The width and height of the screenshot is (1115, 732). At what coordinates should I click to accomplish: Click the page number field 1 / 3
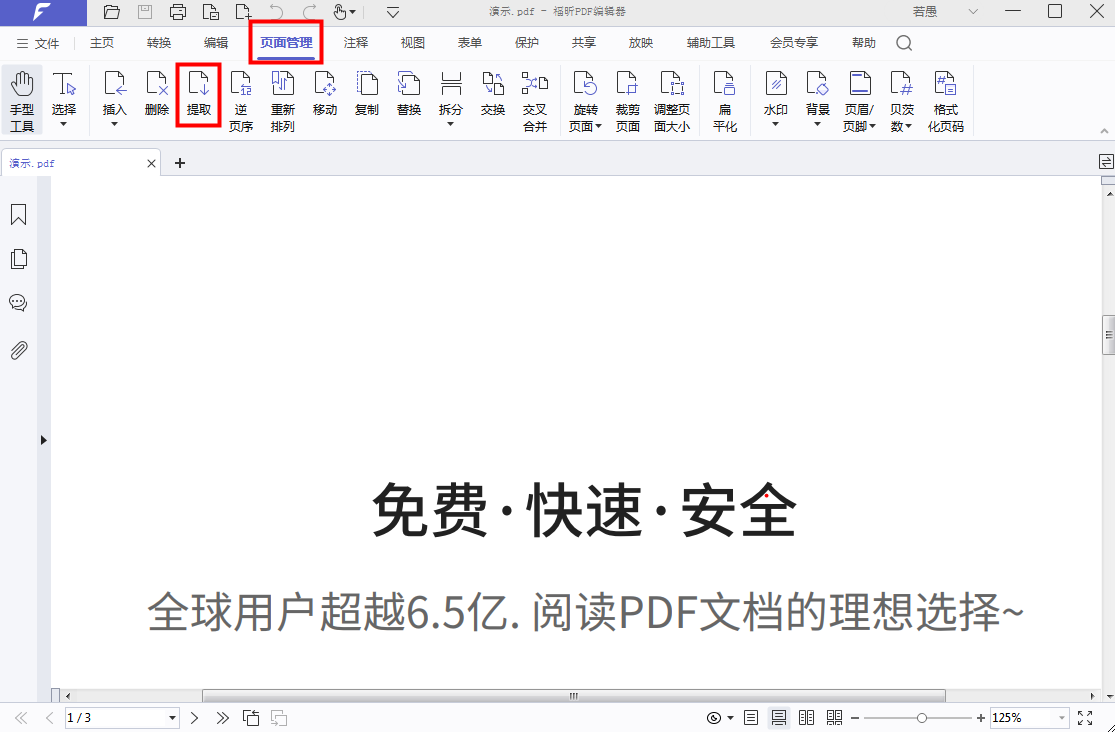click(x=115, y=718)
